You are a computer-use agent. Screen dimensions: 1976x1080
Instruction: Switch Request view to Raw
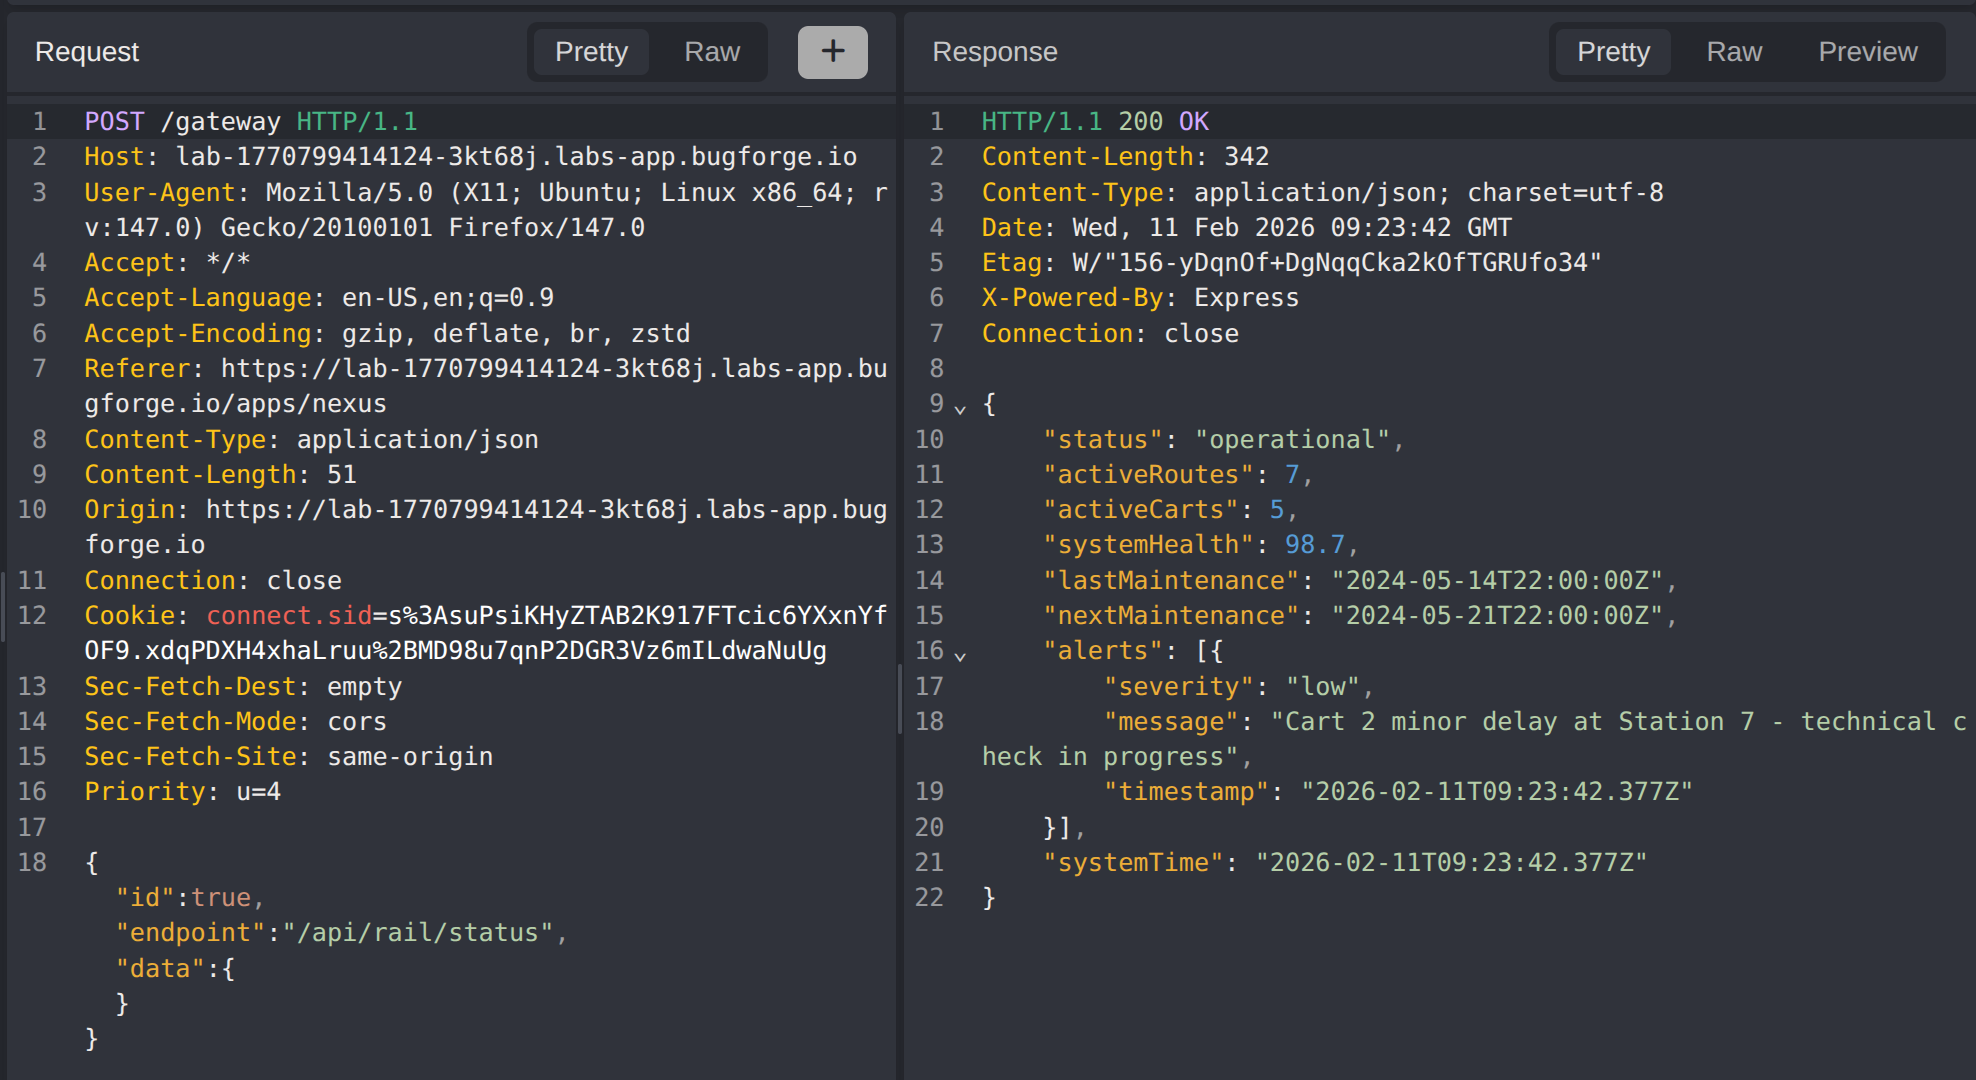(712, 52)
